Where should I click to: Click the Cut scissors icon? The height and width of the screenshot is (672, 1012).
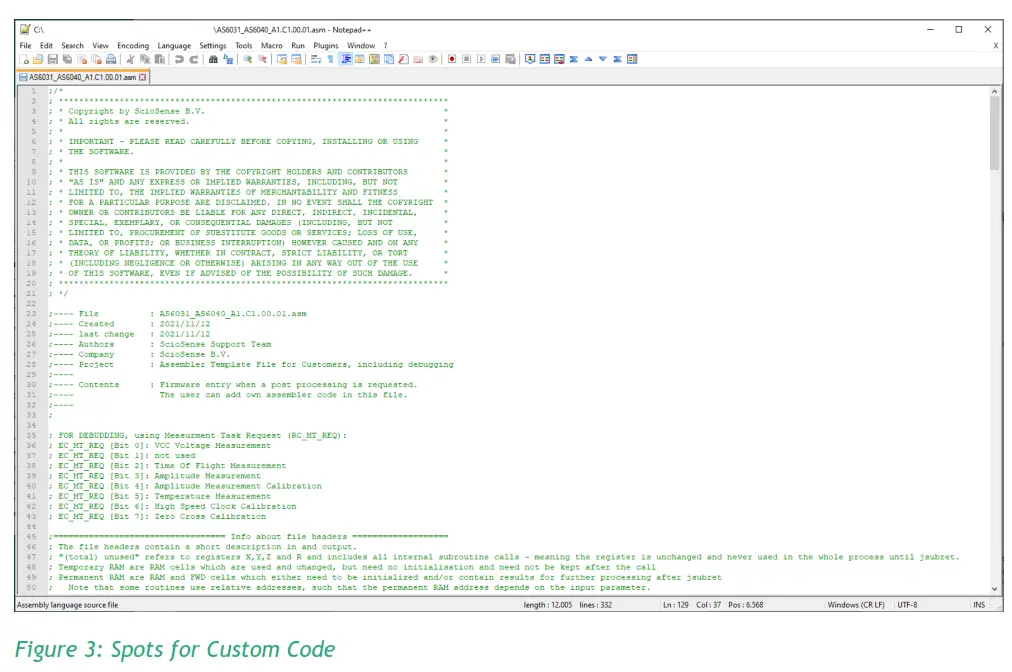click(130, 60)
